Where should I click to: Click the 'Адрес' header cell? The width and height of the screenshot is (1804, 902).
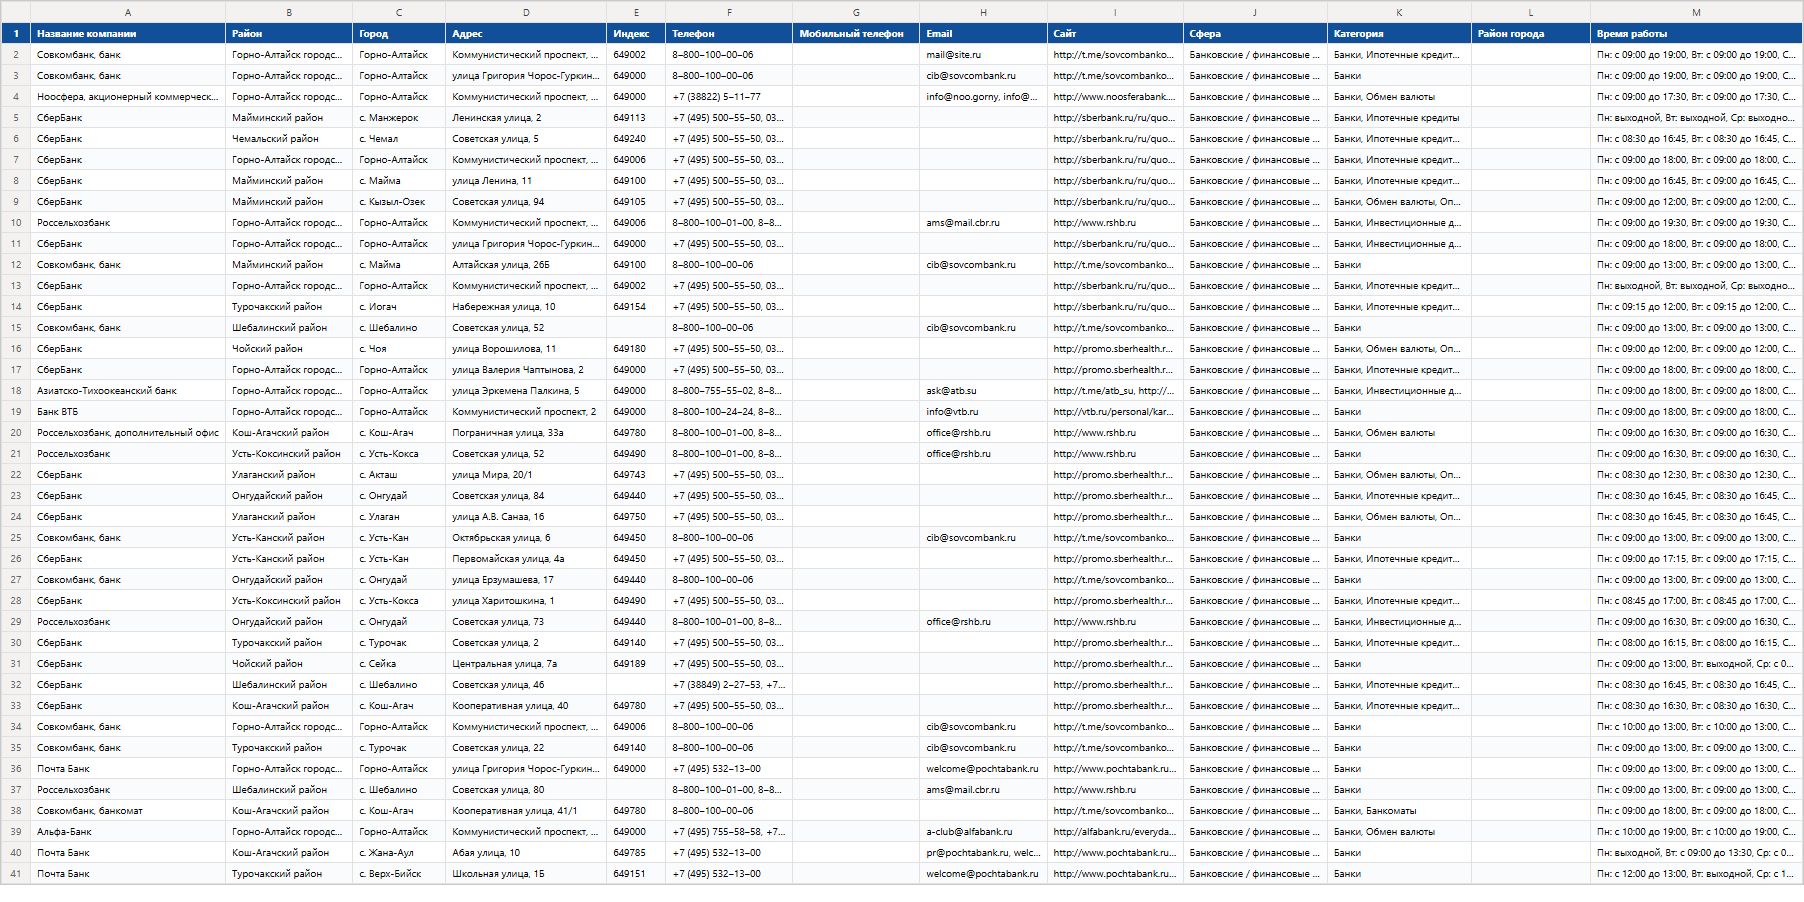(526, 33)
